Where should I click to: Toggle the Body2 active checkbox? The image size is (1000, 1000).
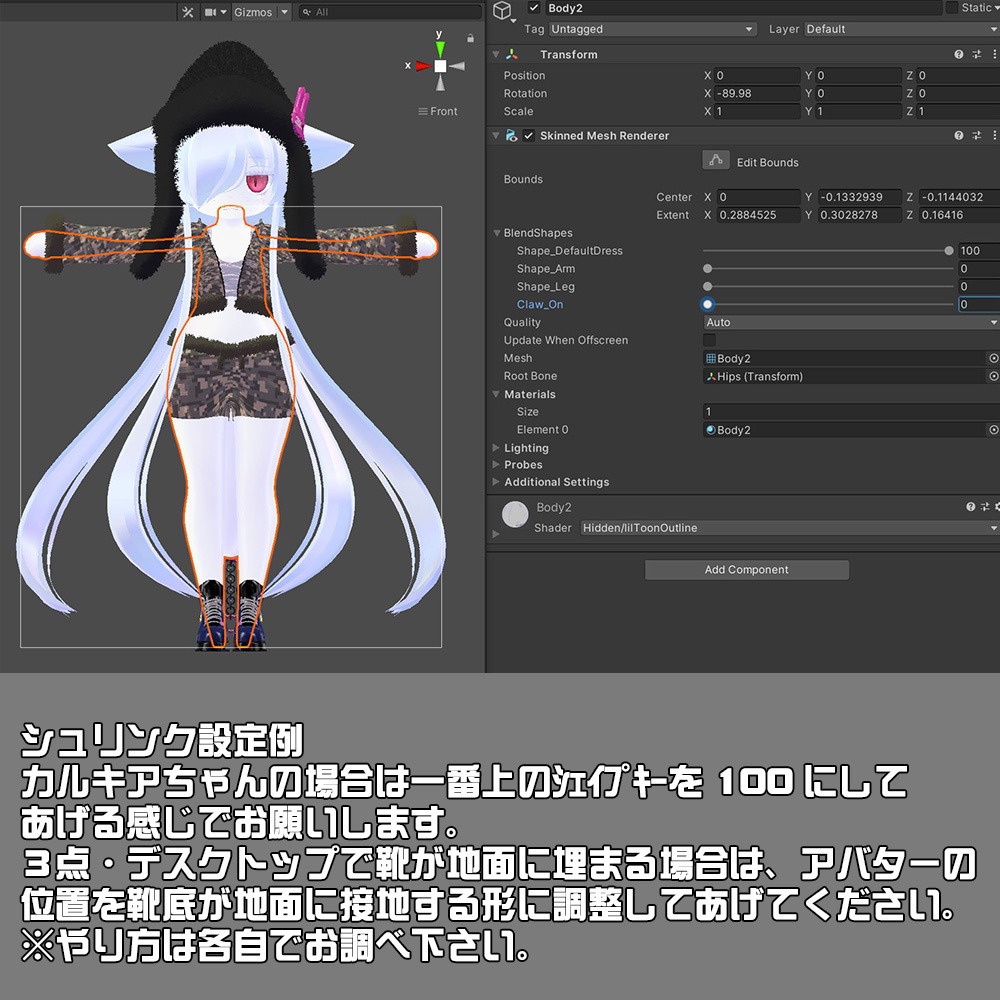534,8
